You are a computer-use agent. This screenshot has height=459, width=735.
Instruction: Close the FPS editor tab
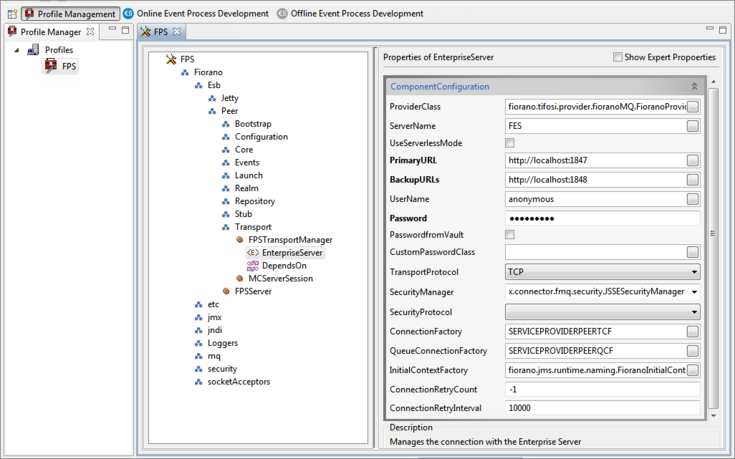click(x=177, y=31)
